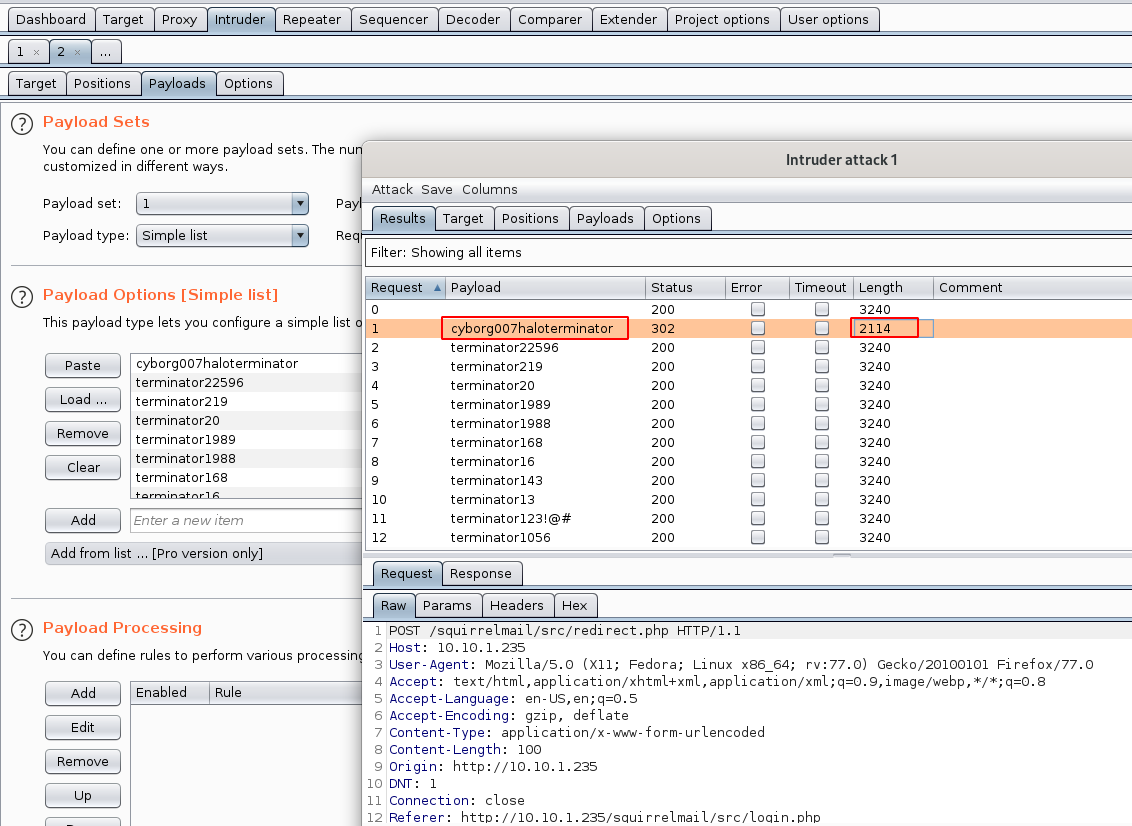Click the help icon beside Payload Sets
The height and width of the screenshot is (826, 1132).
coord(22,122)
